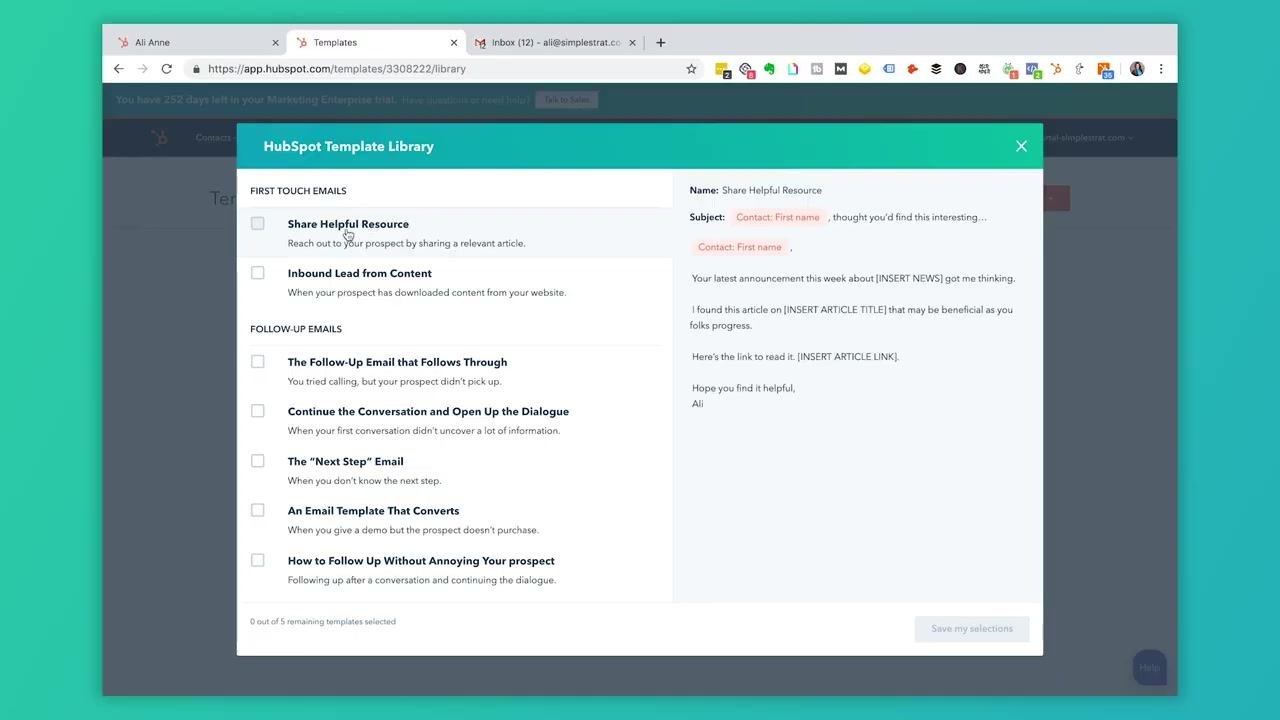The width and height of the screenshot is (1280, 720).
Task: Click the FOLLOW-UP EMAILS section heading
Action: [296, 329]
